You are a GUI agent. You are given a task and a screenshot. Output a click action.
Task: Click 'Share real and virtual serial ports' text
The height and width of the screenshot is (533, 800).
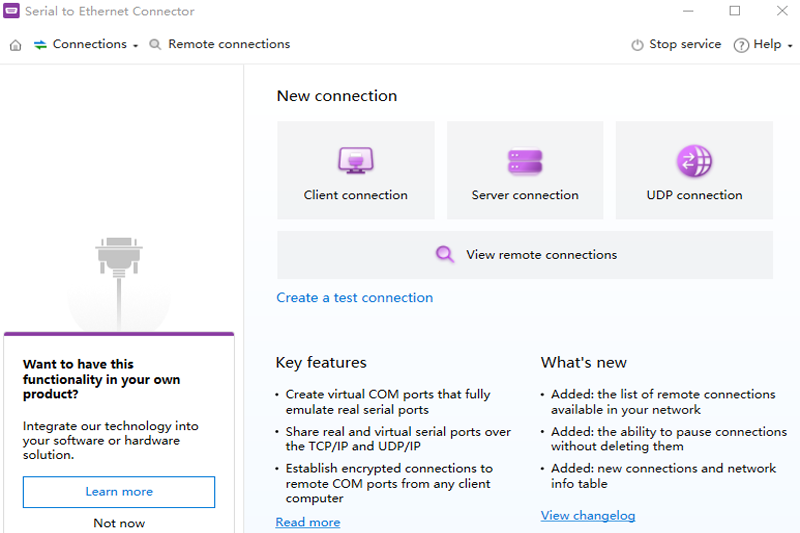[398, 432]
